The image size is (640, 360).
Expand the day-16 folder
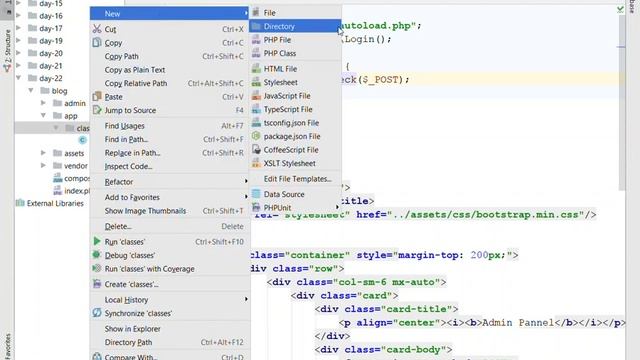tap(18, 16)
